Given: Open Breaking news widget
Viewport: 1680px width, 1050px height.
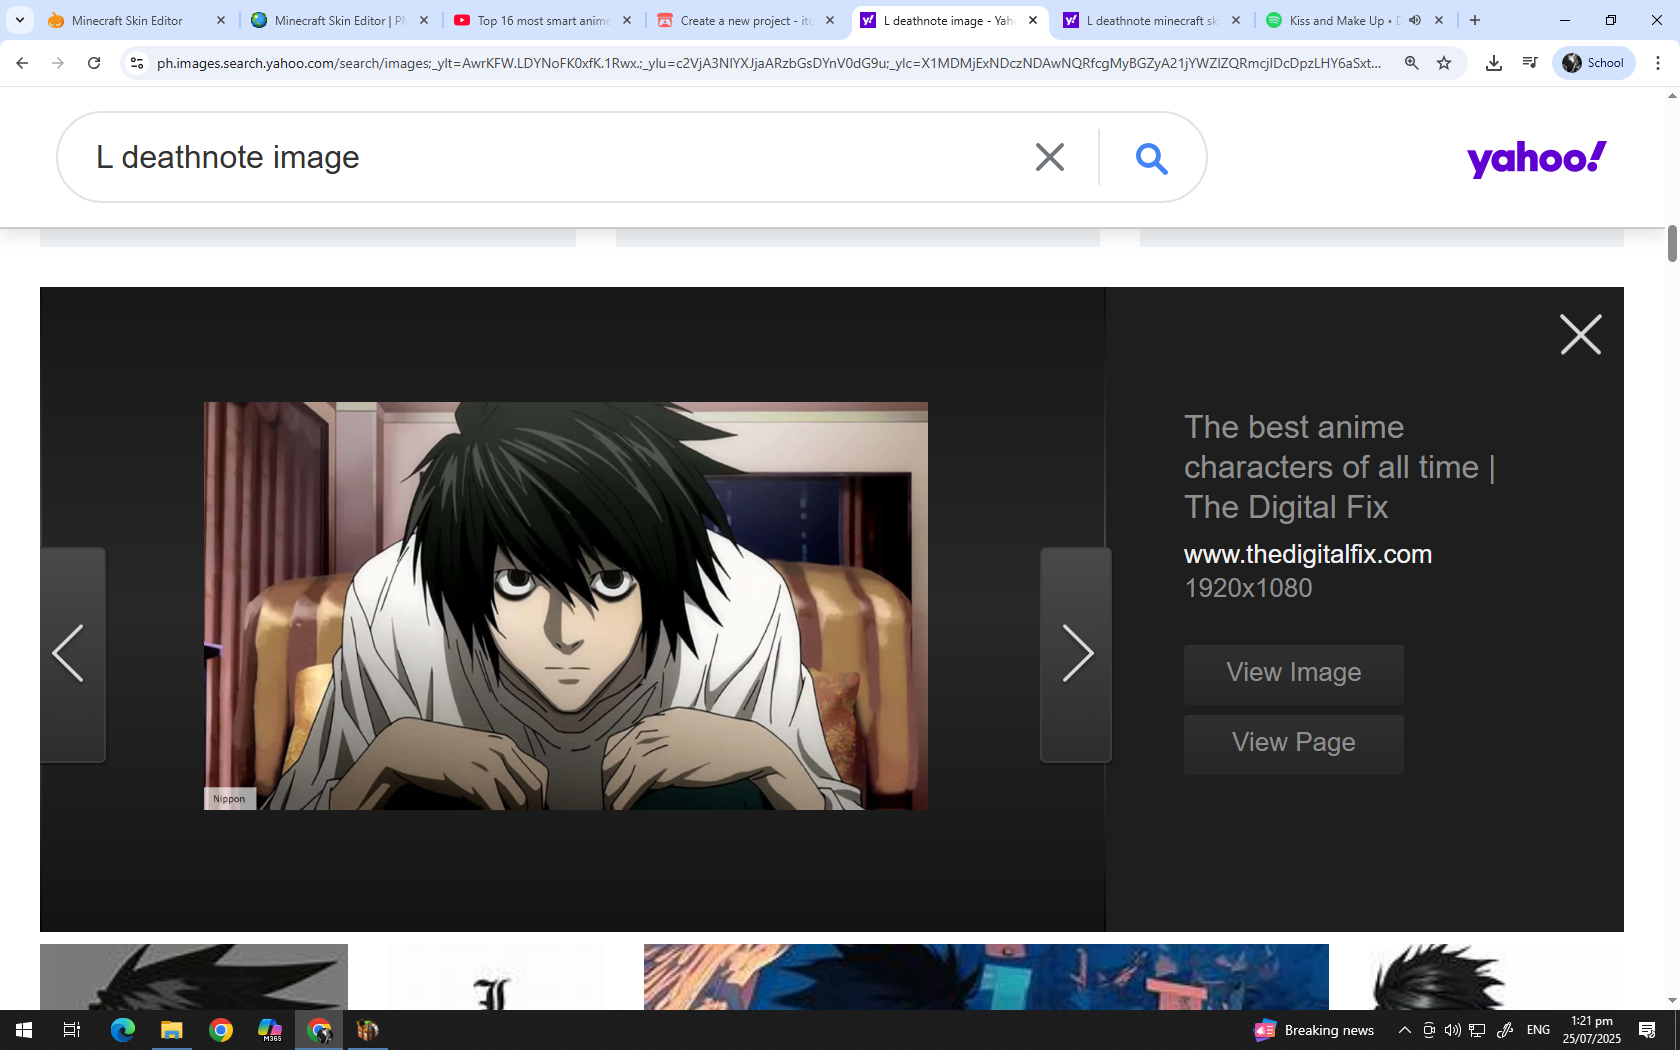Looking at the screenshot, I should pyautogui.click(x=1314, y=1030).
